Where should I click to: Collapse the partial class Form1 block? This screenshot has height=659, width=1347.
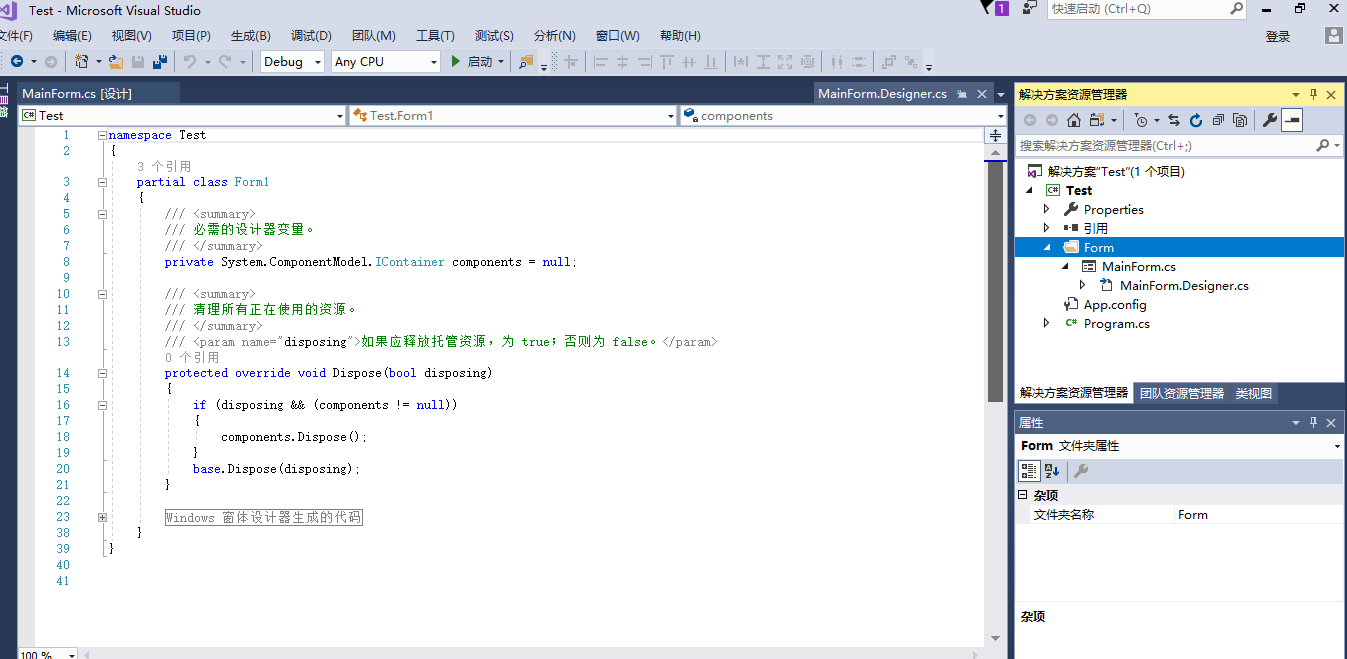[102, 182]
